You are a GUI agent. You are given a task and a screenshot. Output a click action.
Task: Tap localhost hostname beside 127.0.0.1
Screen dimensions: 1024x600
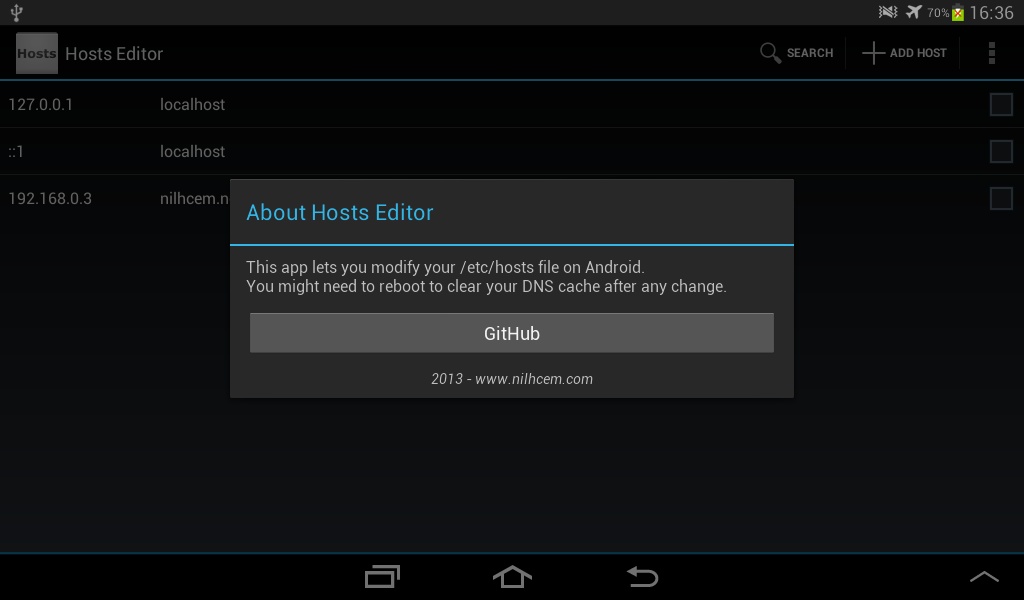[x=192, y=104]
